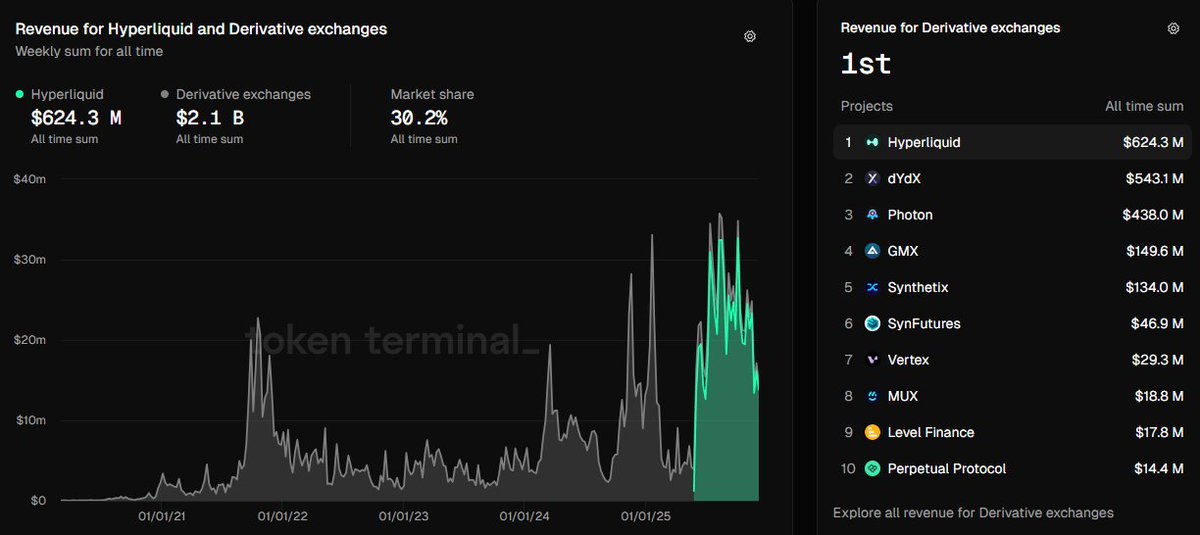Click the Vertex logo icon
Viewport: 1200px width, 535px height.
(872, 360)
